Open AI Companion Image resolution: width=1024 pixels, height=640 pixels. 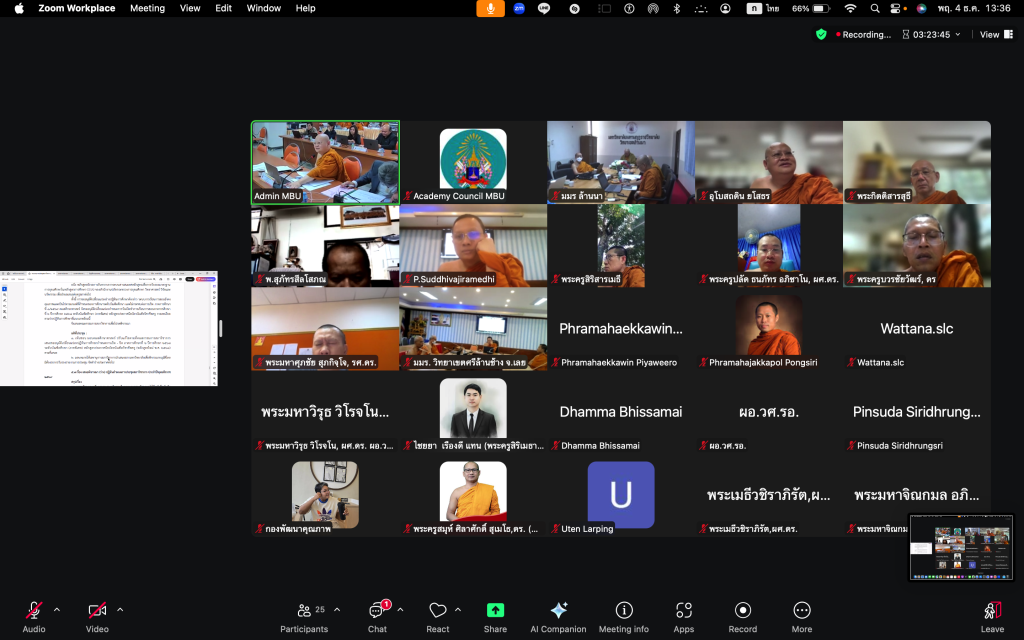[558, 616]
